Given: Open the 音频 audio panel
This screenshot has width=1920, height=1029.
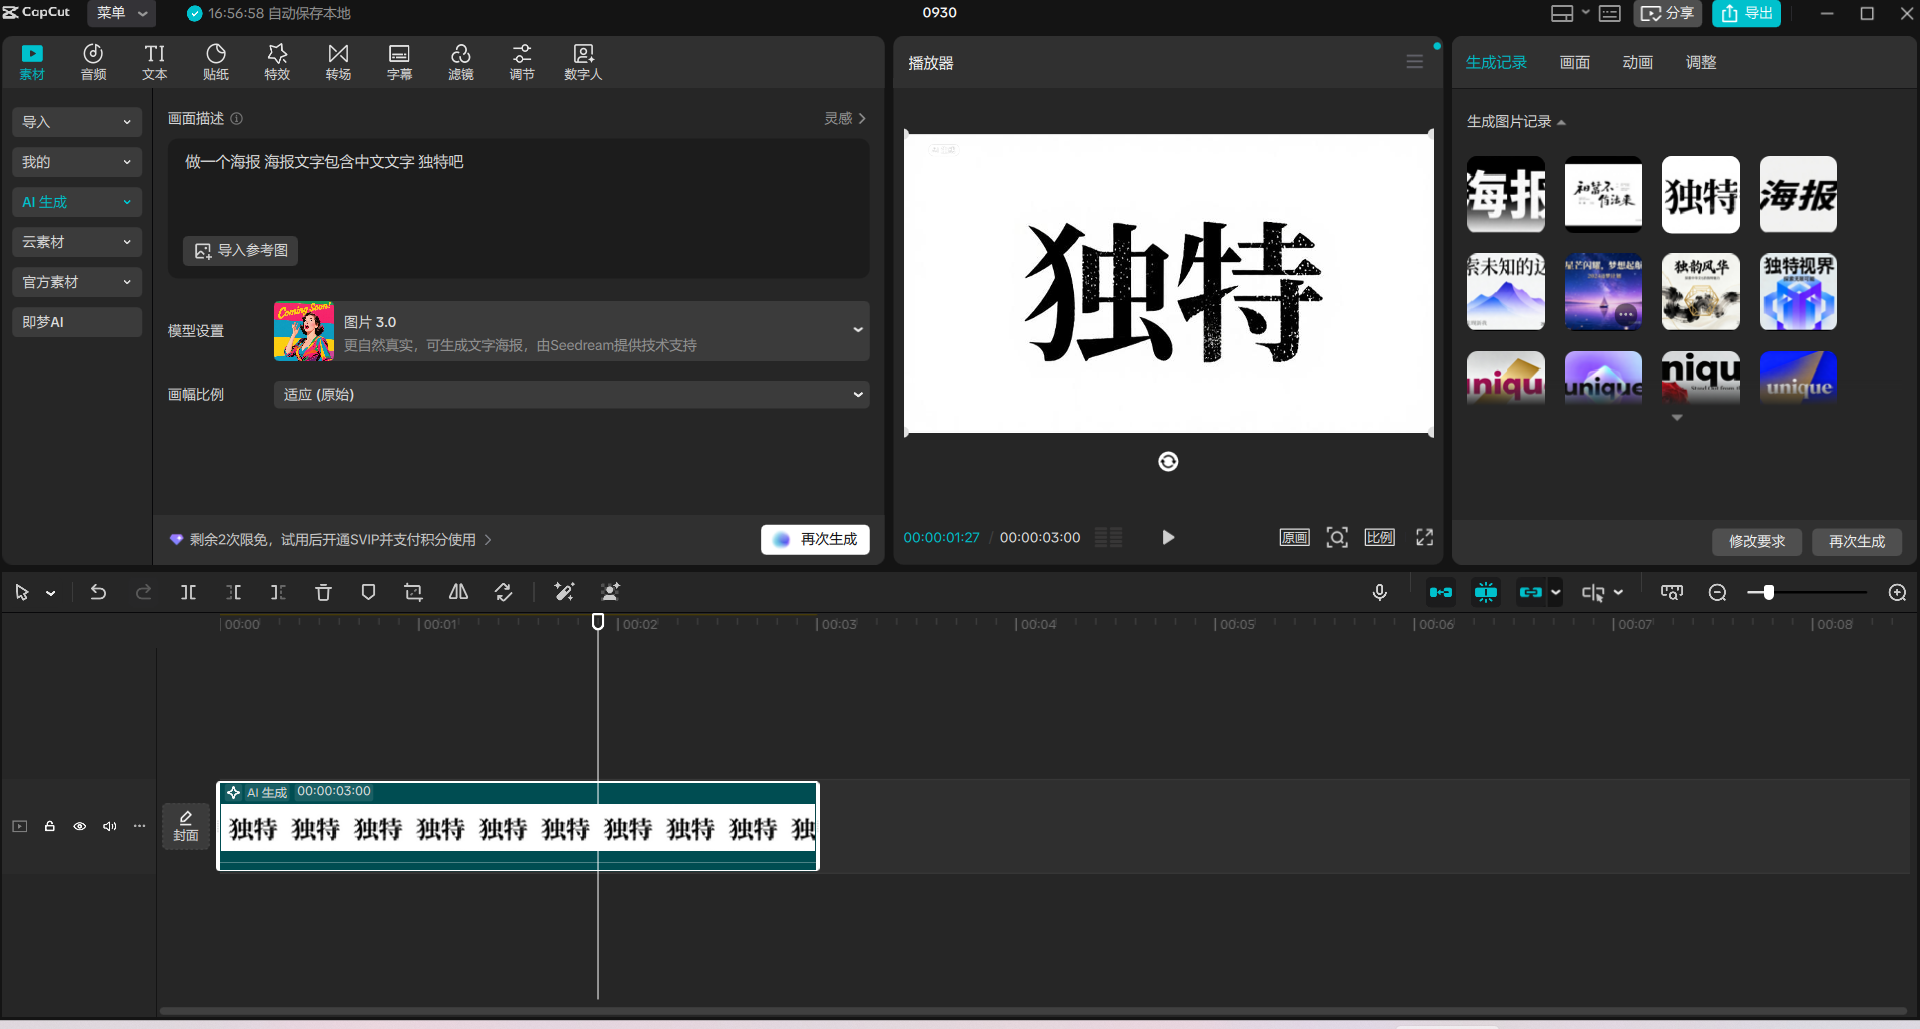Looking at the screenshot, I should 93,62.
